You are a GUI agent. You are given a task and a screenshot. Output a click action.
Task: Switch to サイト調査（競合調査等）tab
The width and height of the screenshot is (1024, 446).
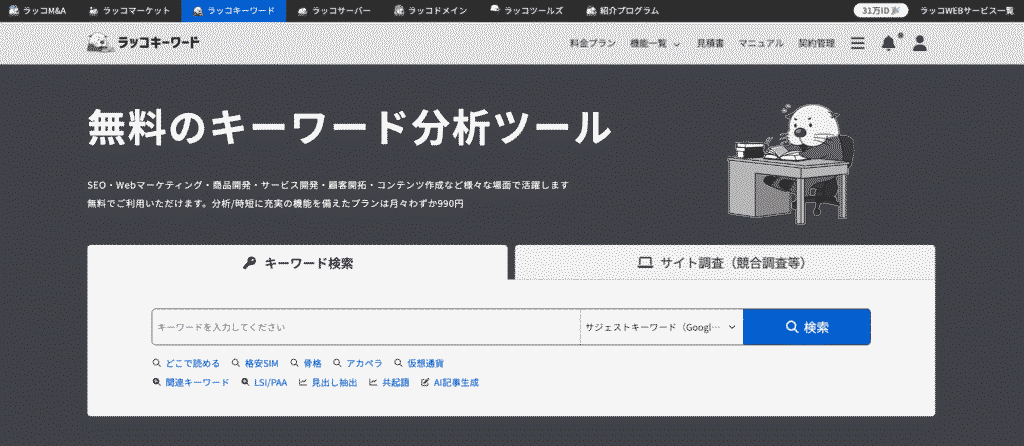coord(724,263)
